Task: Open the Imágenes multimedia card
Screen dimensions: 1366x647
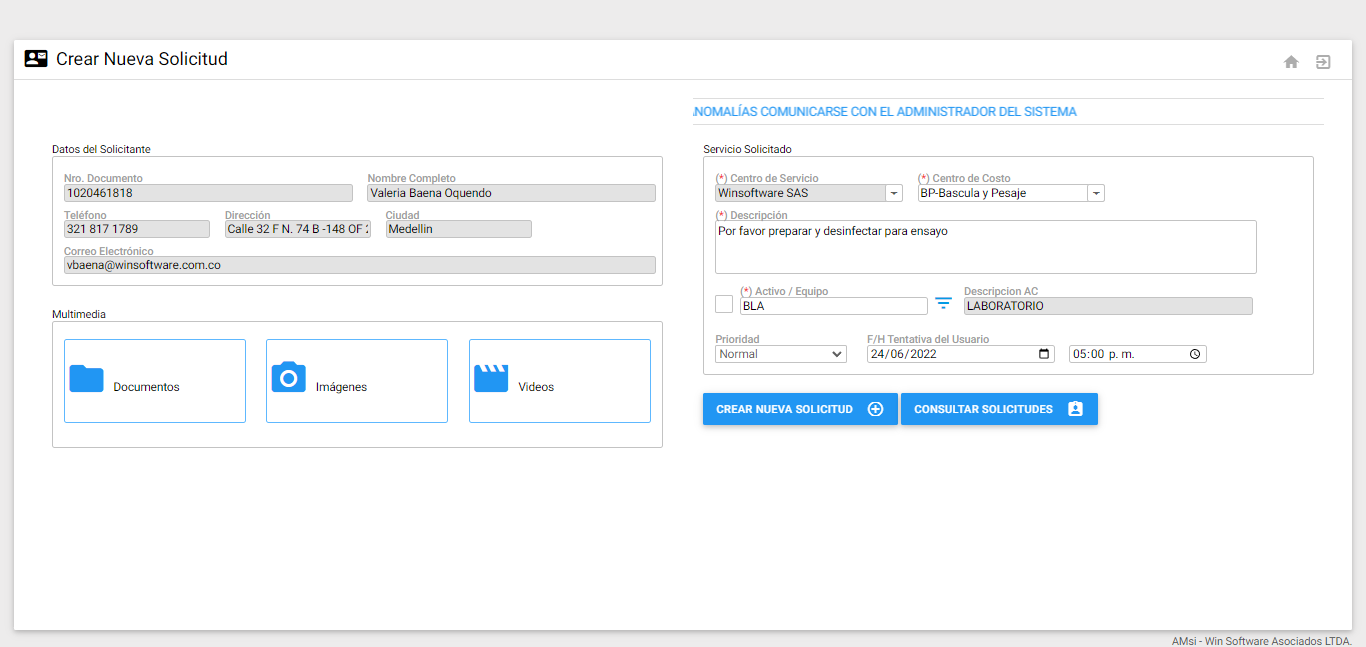Action: point(357,381)
